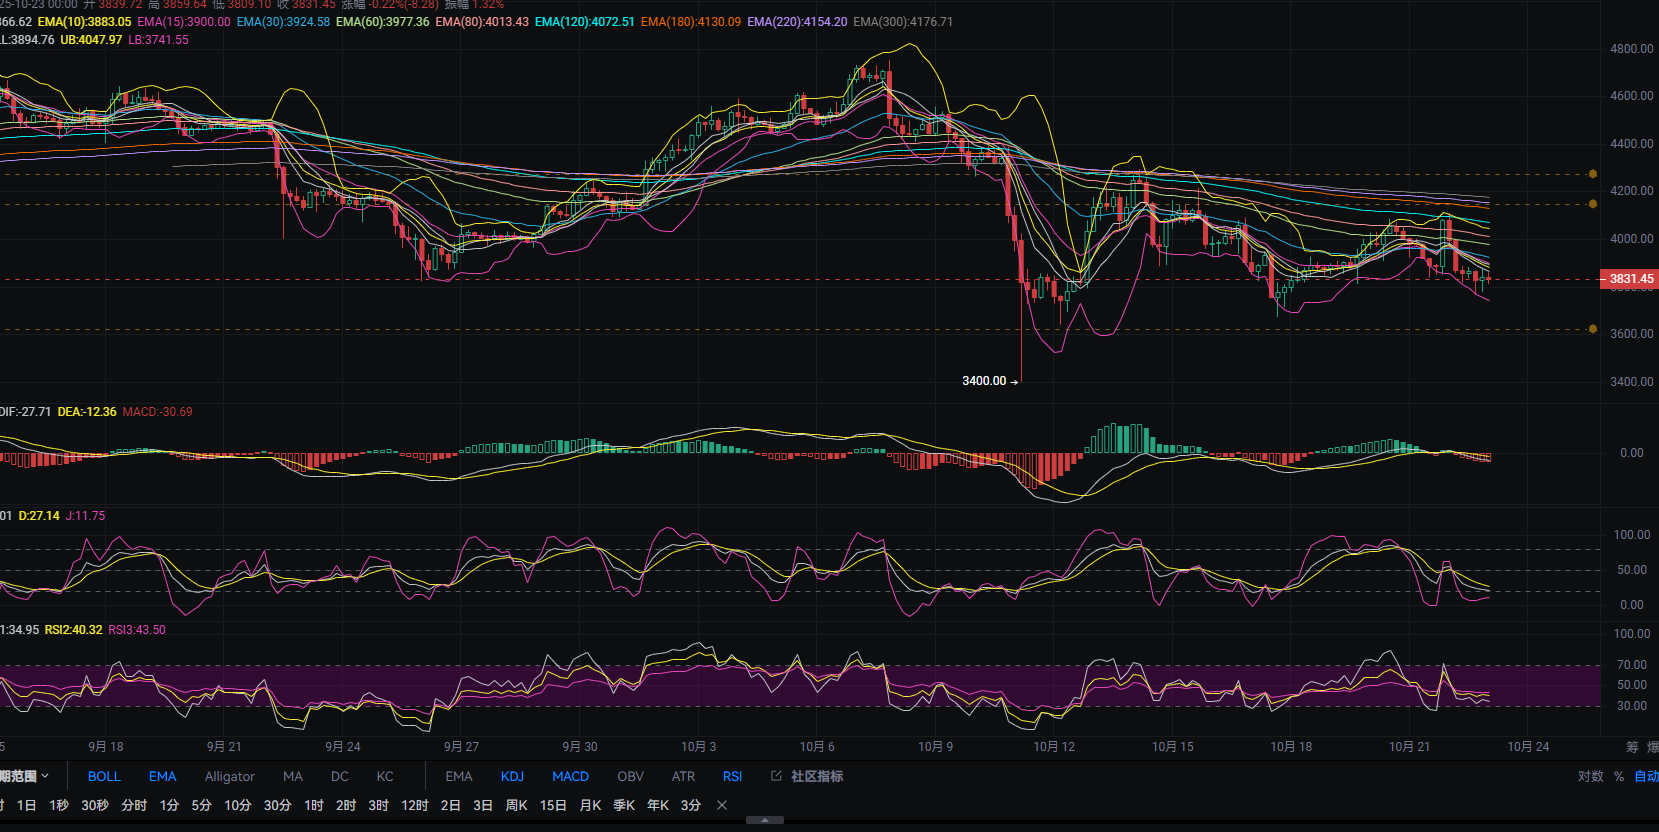The image size is (1659, 832).
Task: Toggle the BOLL overlay indicator
Action: click(x=104, y=776)
